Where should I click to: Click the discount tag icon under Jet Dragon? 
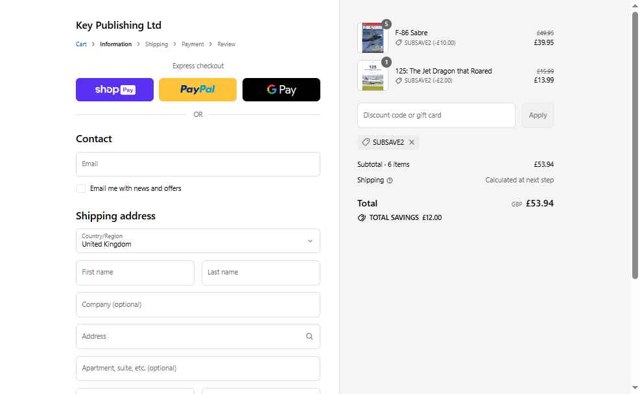(x=398, y=80)
